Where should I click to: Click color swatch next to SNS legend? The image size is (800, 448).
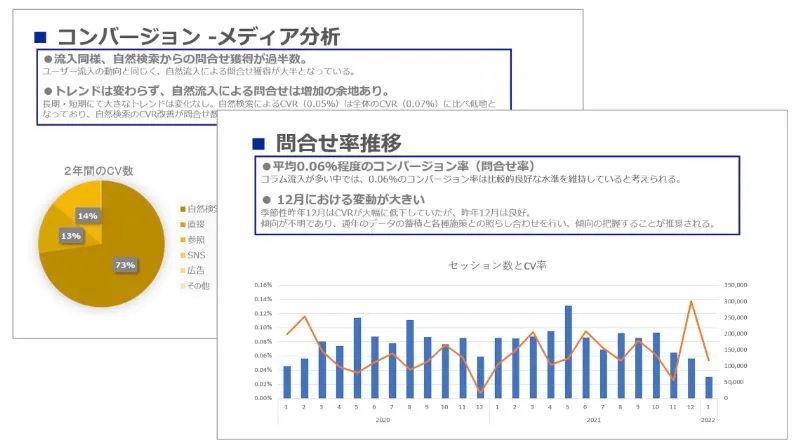coord(183,255)
